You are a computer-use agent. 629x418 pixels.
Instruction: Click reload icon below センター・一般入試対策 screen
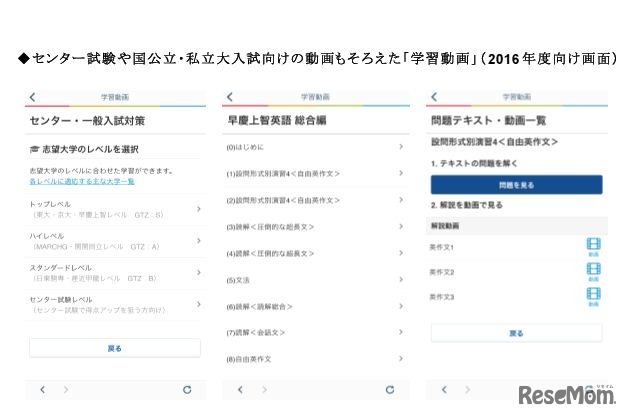(x=187, y=390)
